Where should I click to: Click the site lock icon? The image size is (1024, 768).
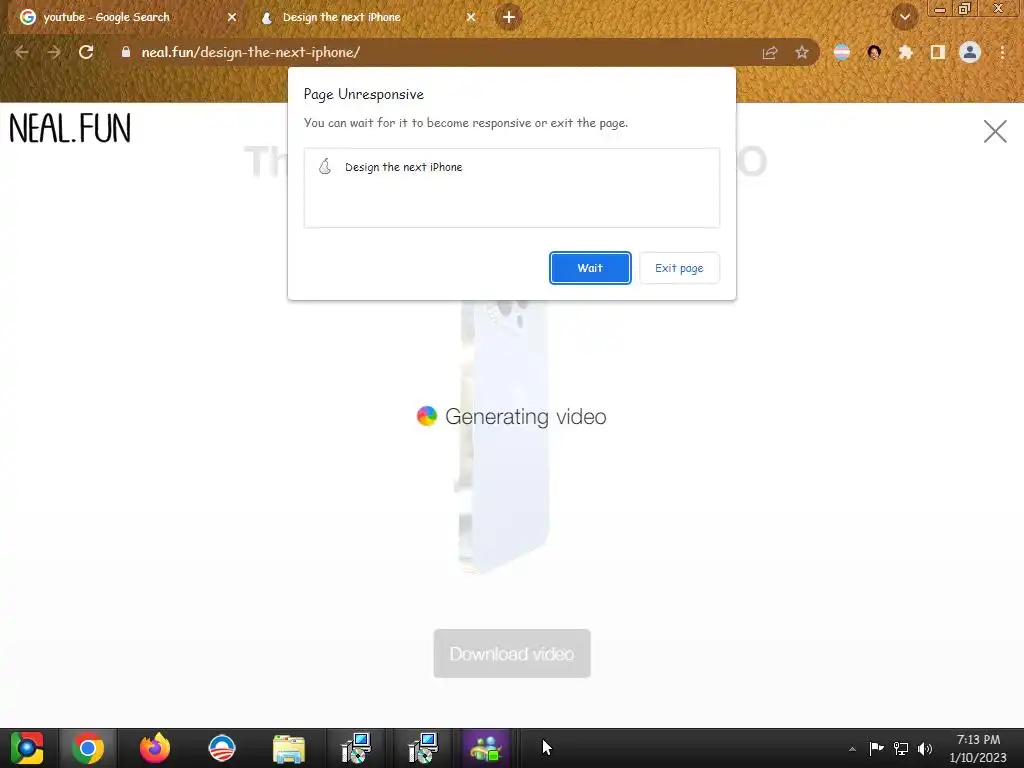pyautogui.click(x=126, y=52)
